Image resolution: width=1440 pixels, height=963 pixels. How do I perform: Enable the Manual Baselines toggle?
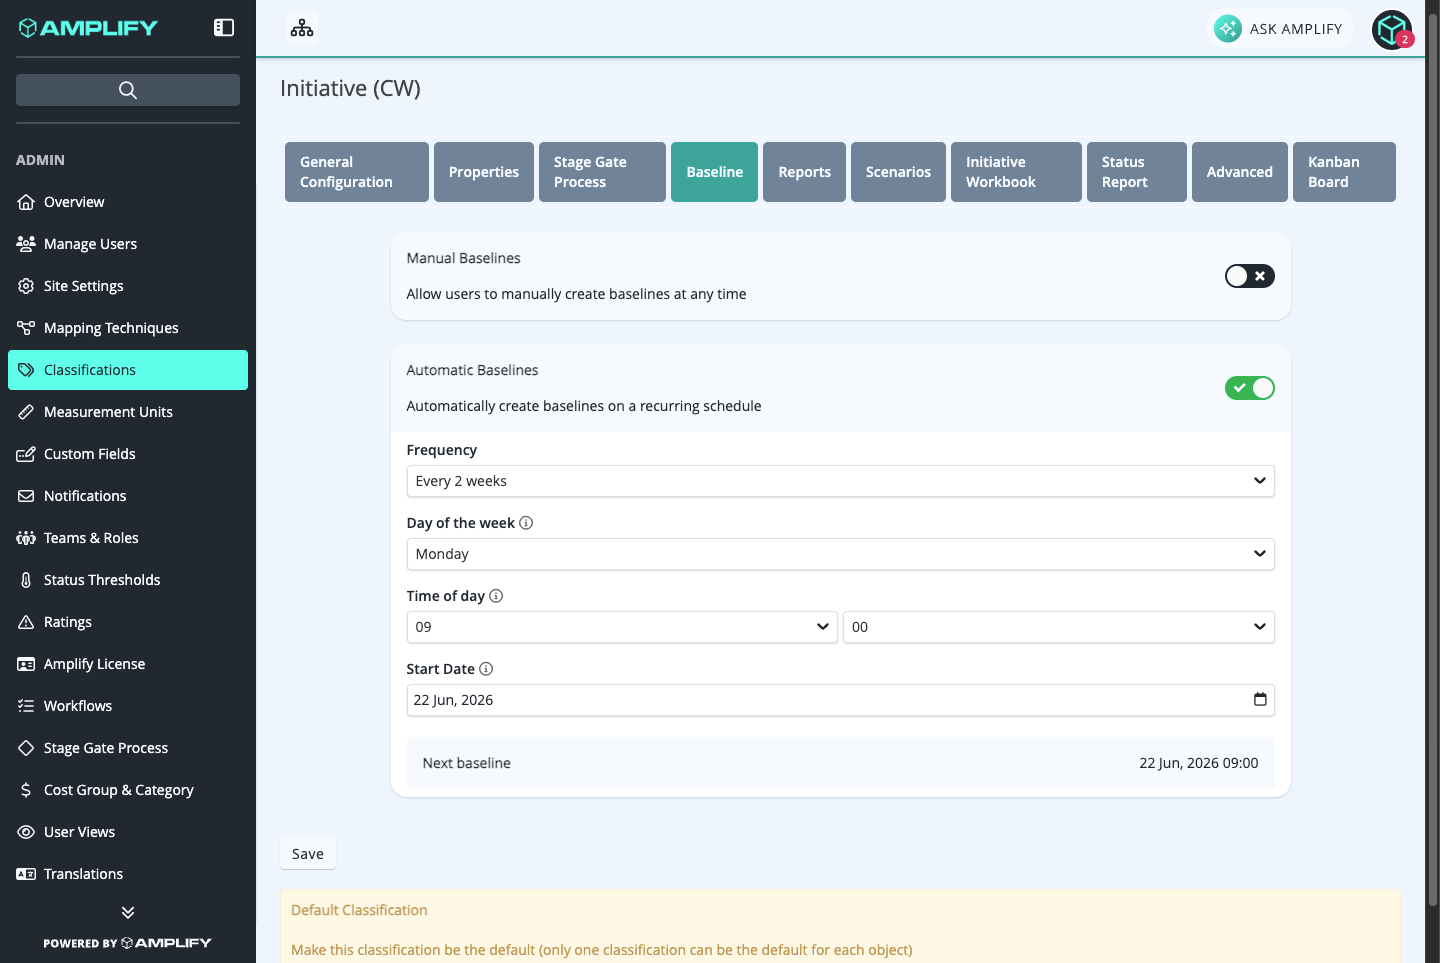pos(1250,276)
